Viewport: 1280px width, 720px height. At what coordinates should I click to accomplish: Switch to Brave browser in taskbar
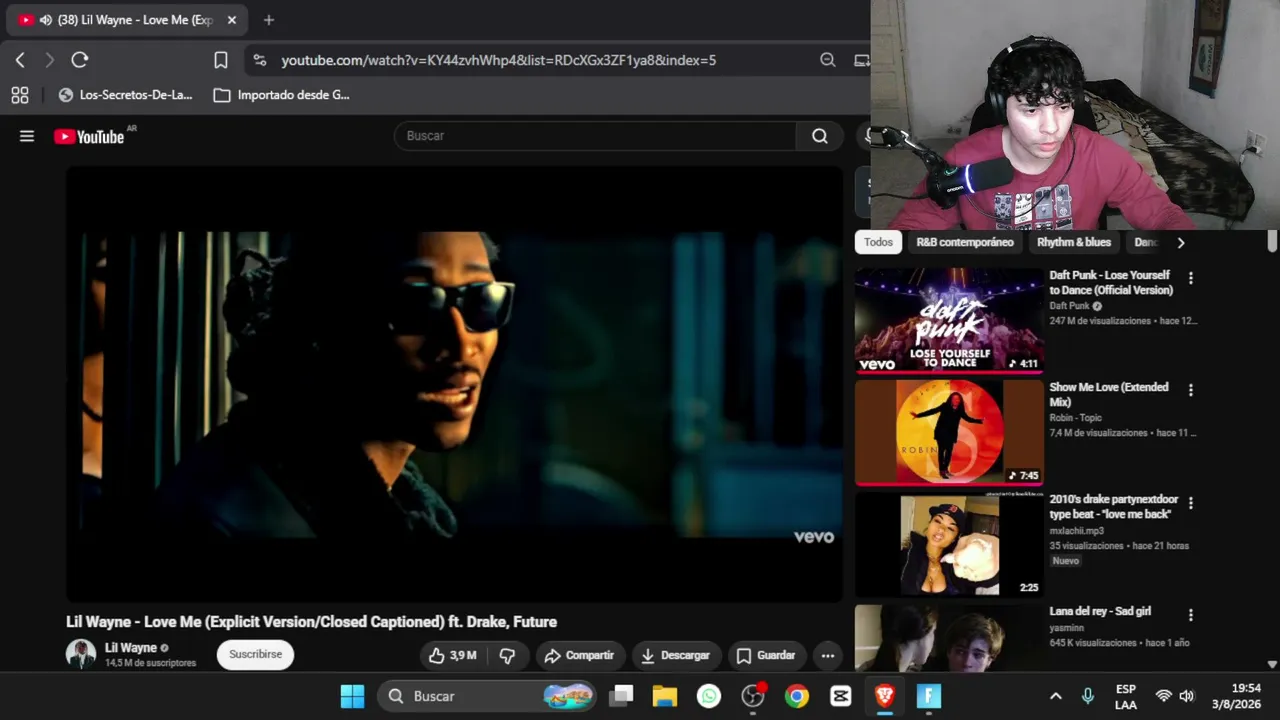coord(885,696)
